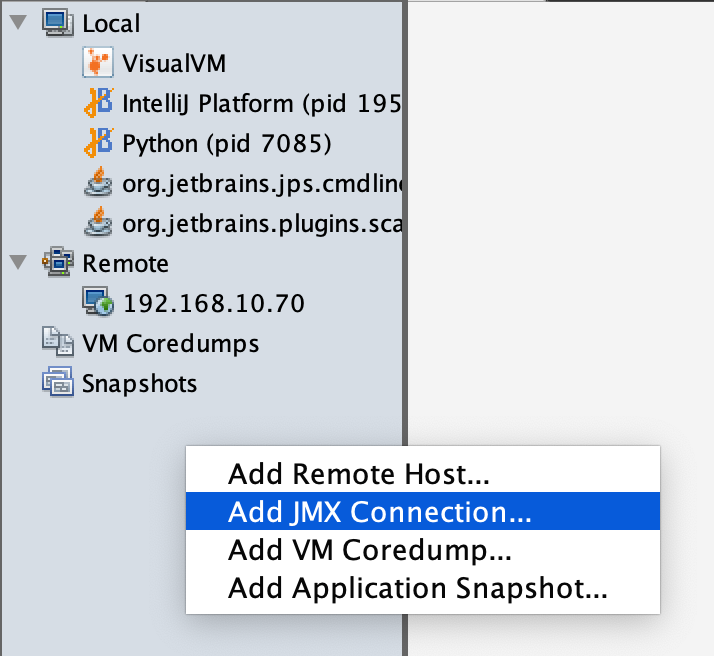The height and width of the screenshot is (656, 714).
Task: Choose Add Remote Host from context menu
Action: (x=358, y=473)
